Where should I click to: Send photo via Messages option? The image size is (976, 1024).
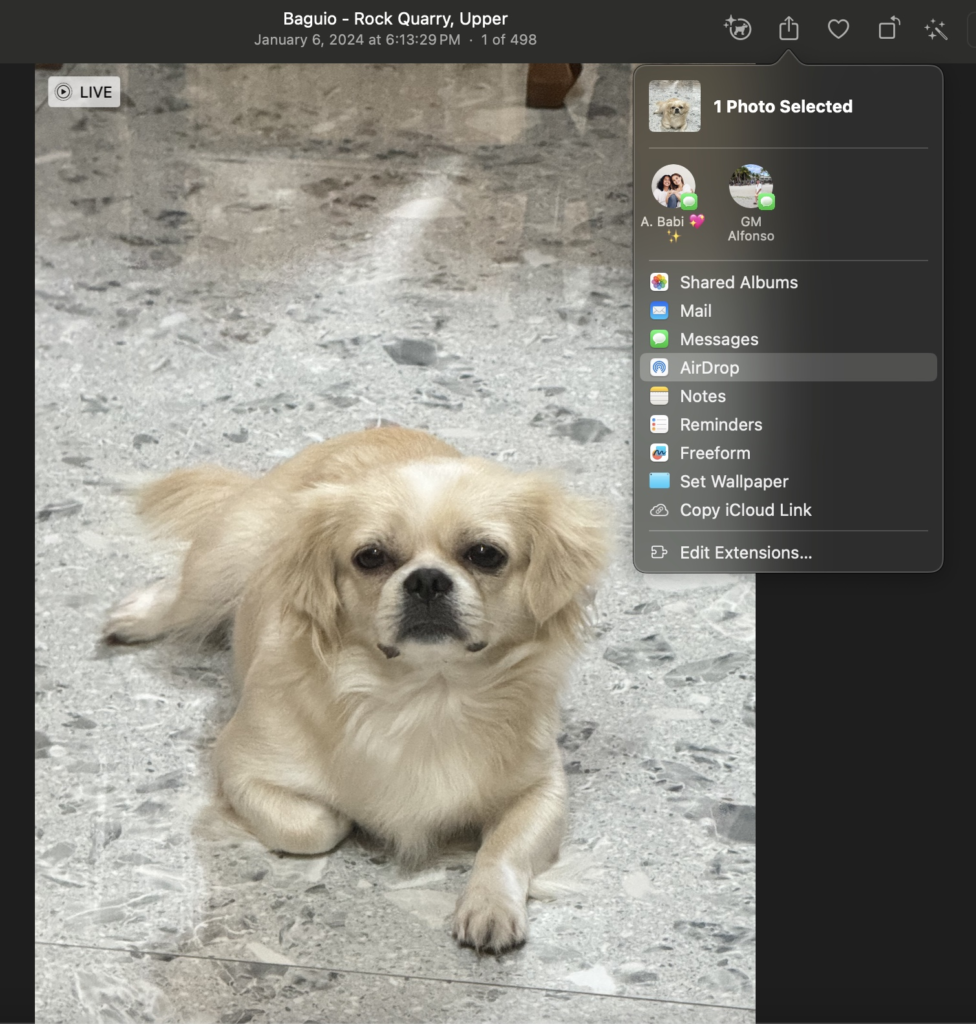point(718,339)
